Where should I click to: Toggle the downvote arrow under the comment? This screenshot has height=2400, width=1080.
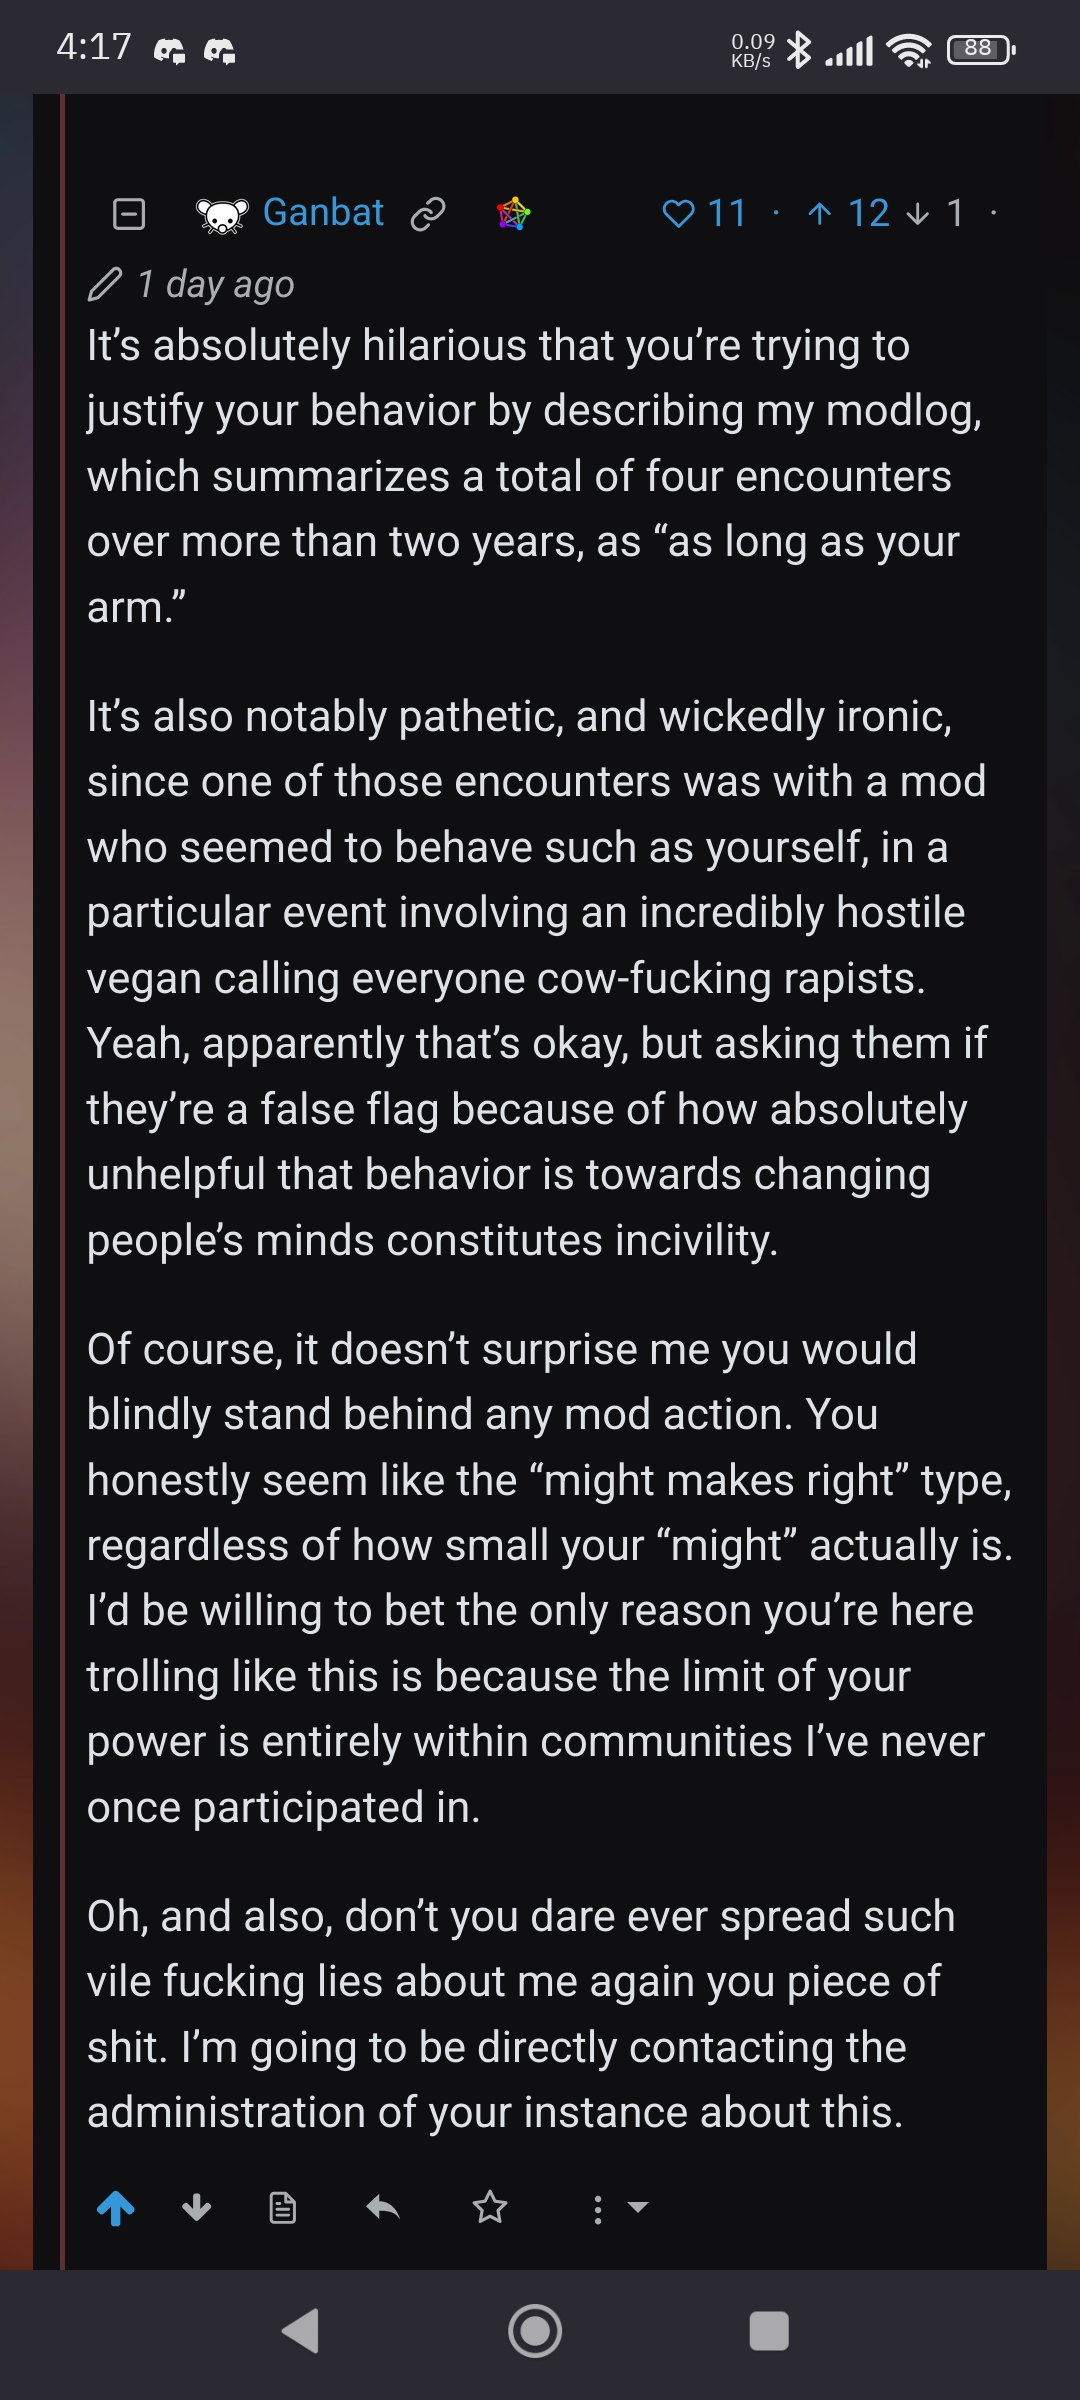(x=197, y=2207)
